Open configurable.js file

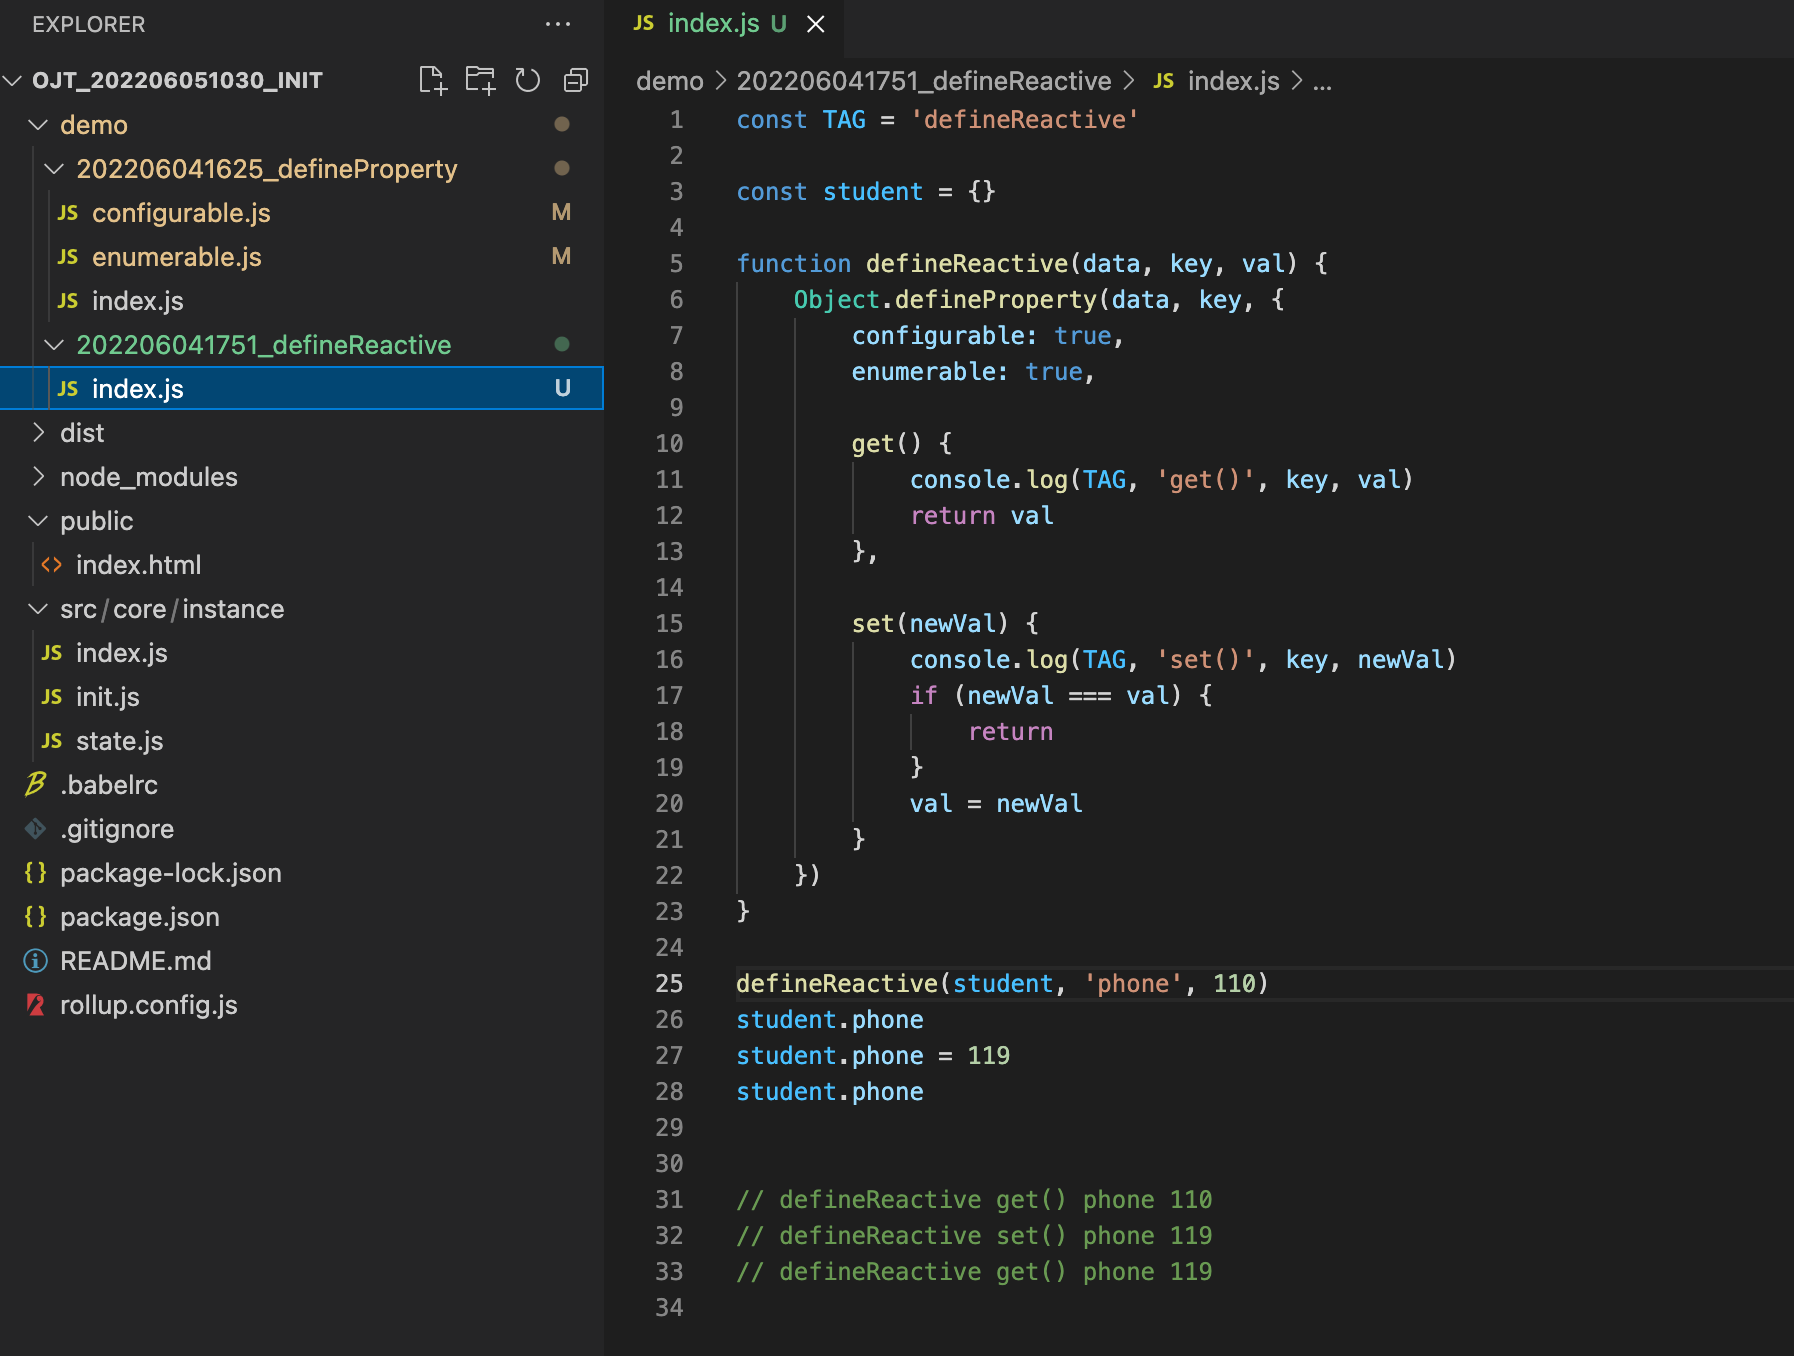click(x=302, y=213)
